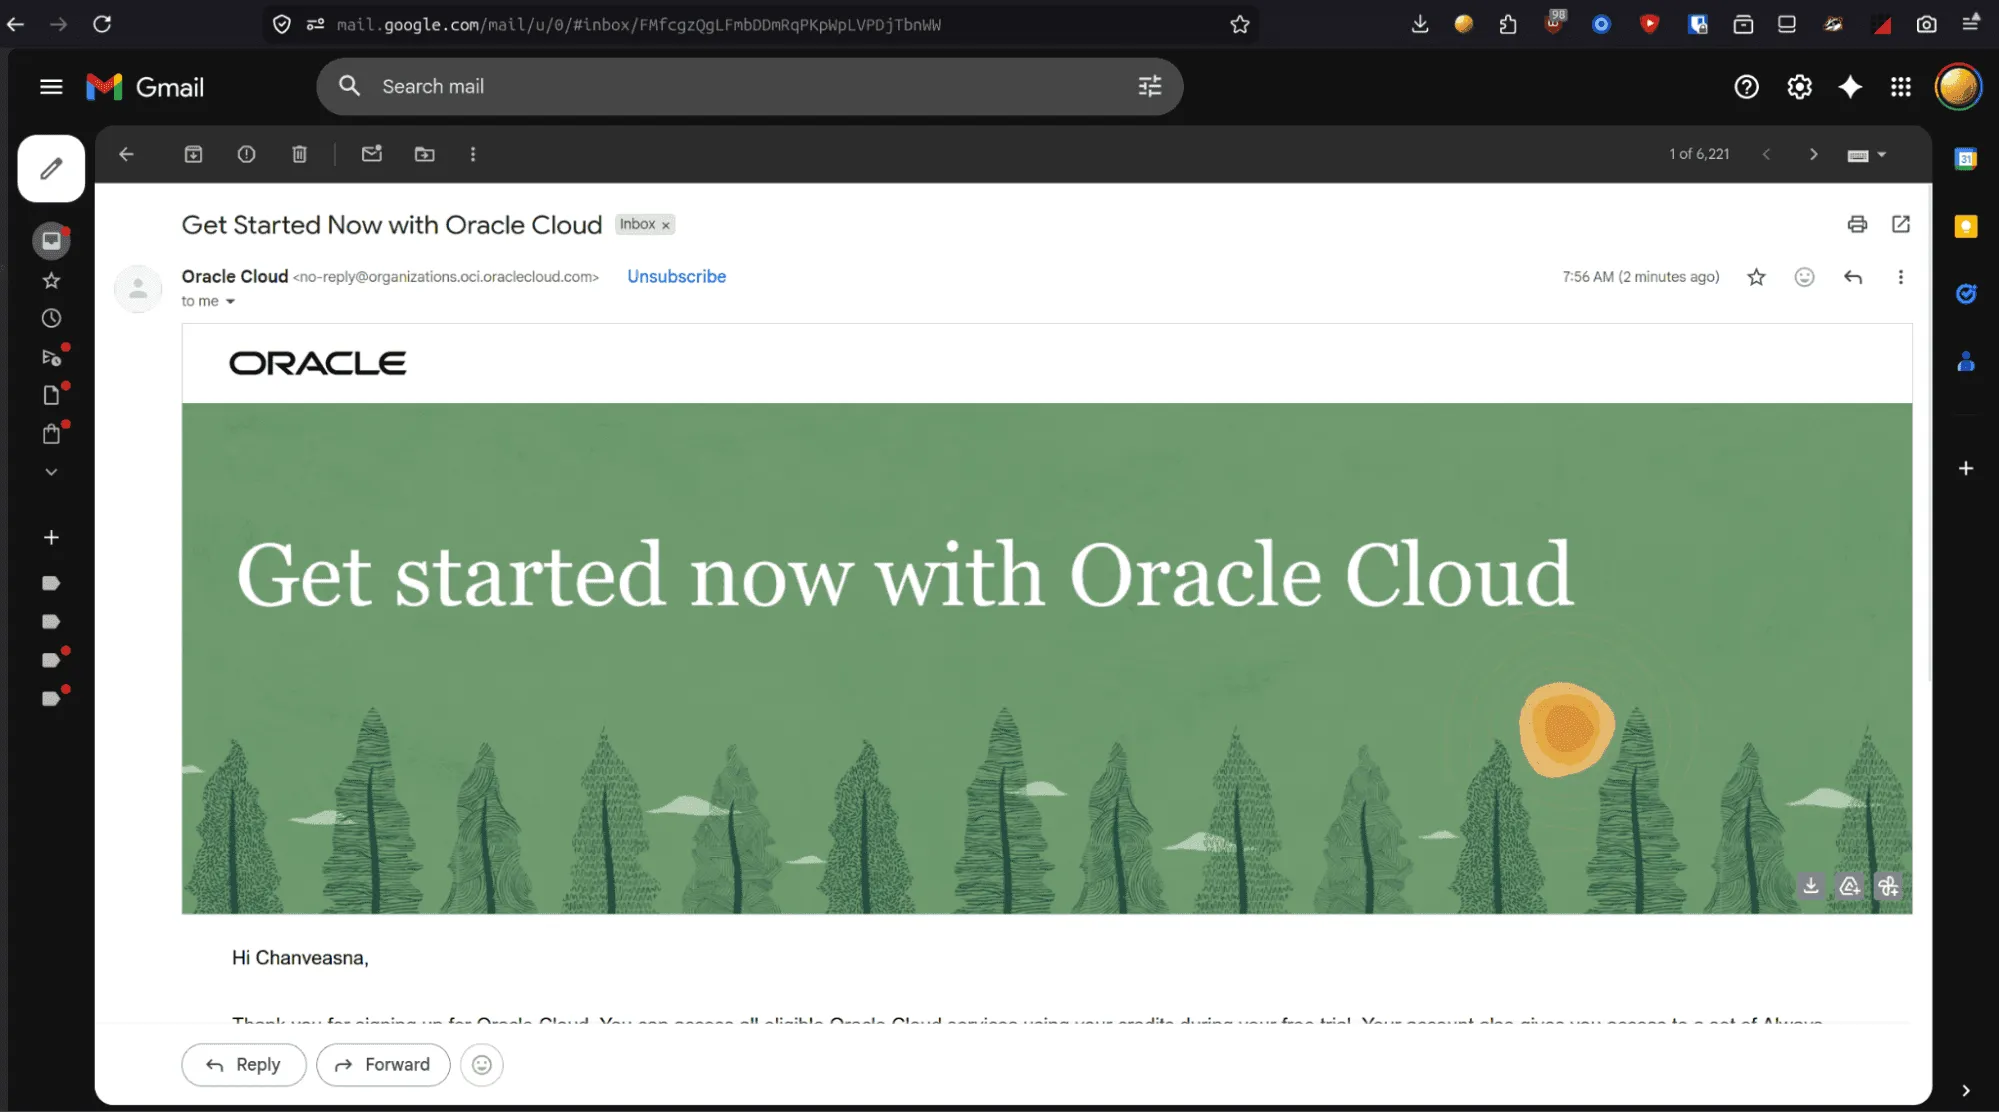The image size is (1999, 1112).
Task: Click the sender name Oracle Cloud
Action: click(x=234, y=276)
